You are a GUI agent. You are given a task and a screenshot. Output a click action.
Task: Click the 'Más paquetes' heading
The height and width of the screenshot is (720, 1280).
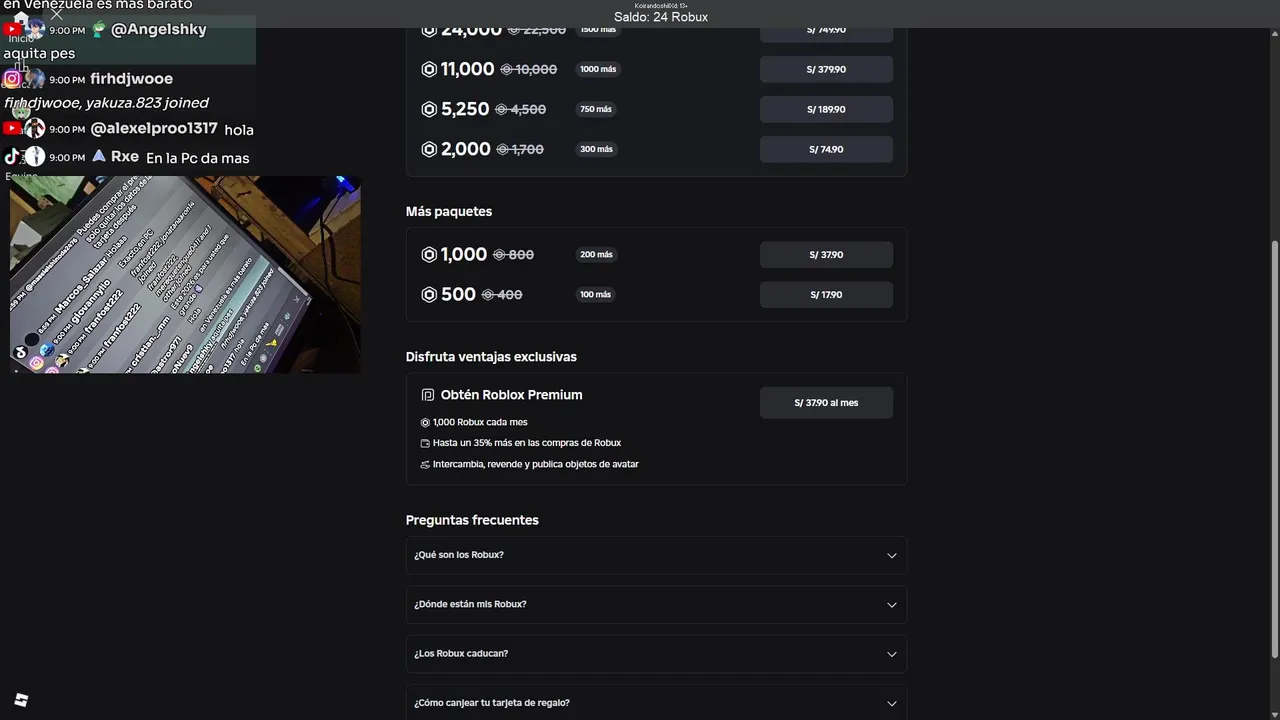point(449,211)
